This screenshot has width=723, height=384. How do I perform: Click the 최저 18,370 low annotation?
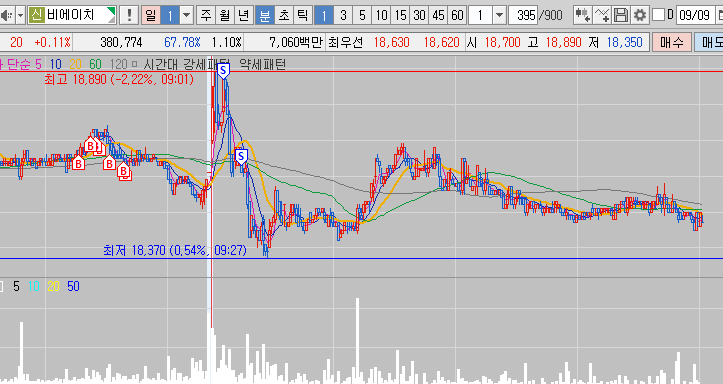175,251
